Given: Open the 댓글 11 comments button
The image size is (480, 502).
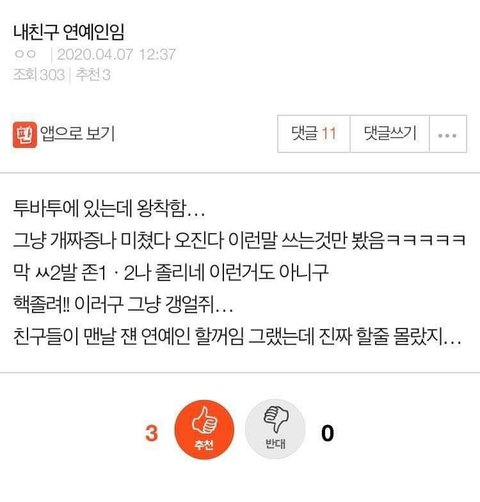Looking at the screenshot, I should coord(314,134).
